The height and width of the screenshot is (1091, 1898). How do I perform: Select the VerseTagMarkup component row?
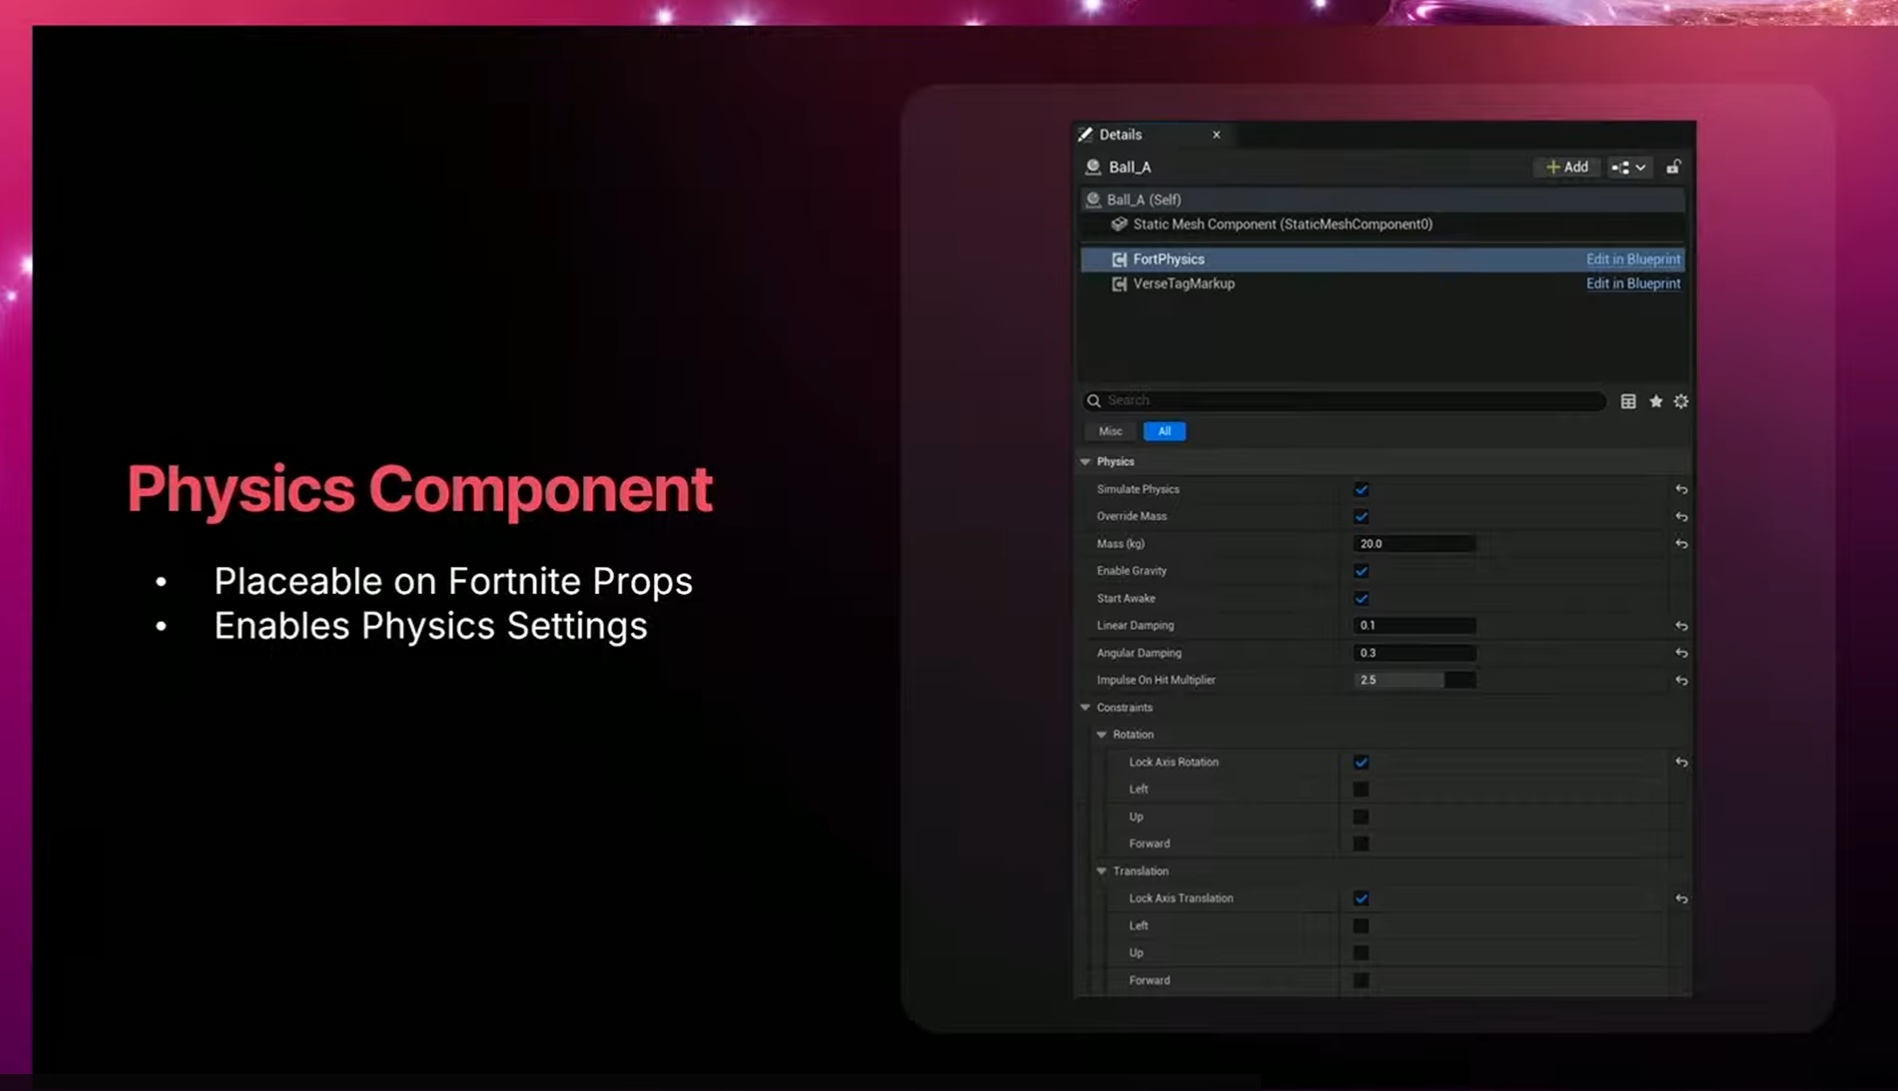click(1382, 284)
